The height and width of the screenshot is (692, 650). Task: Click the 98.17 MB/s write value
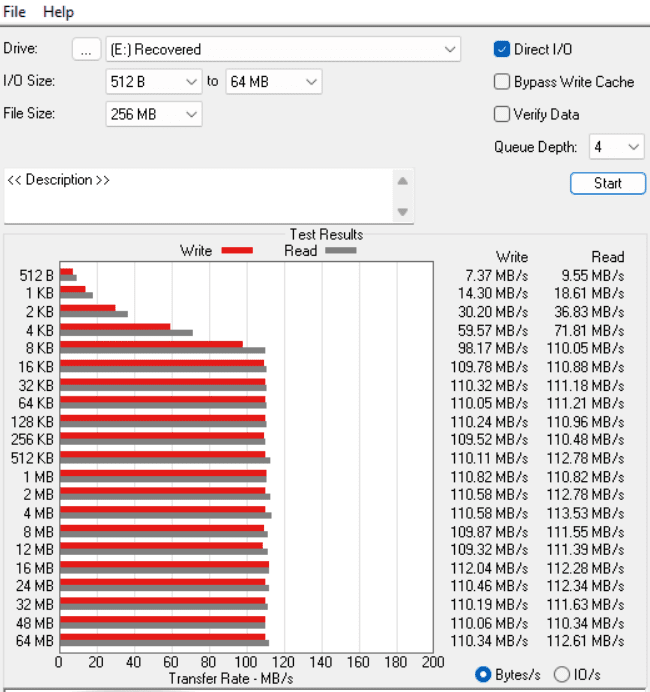(493, 349)
